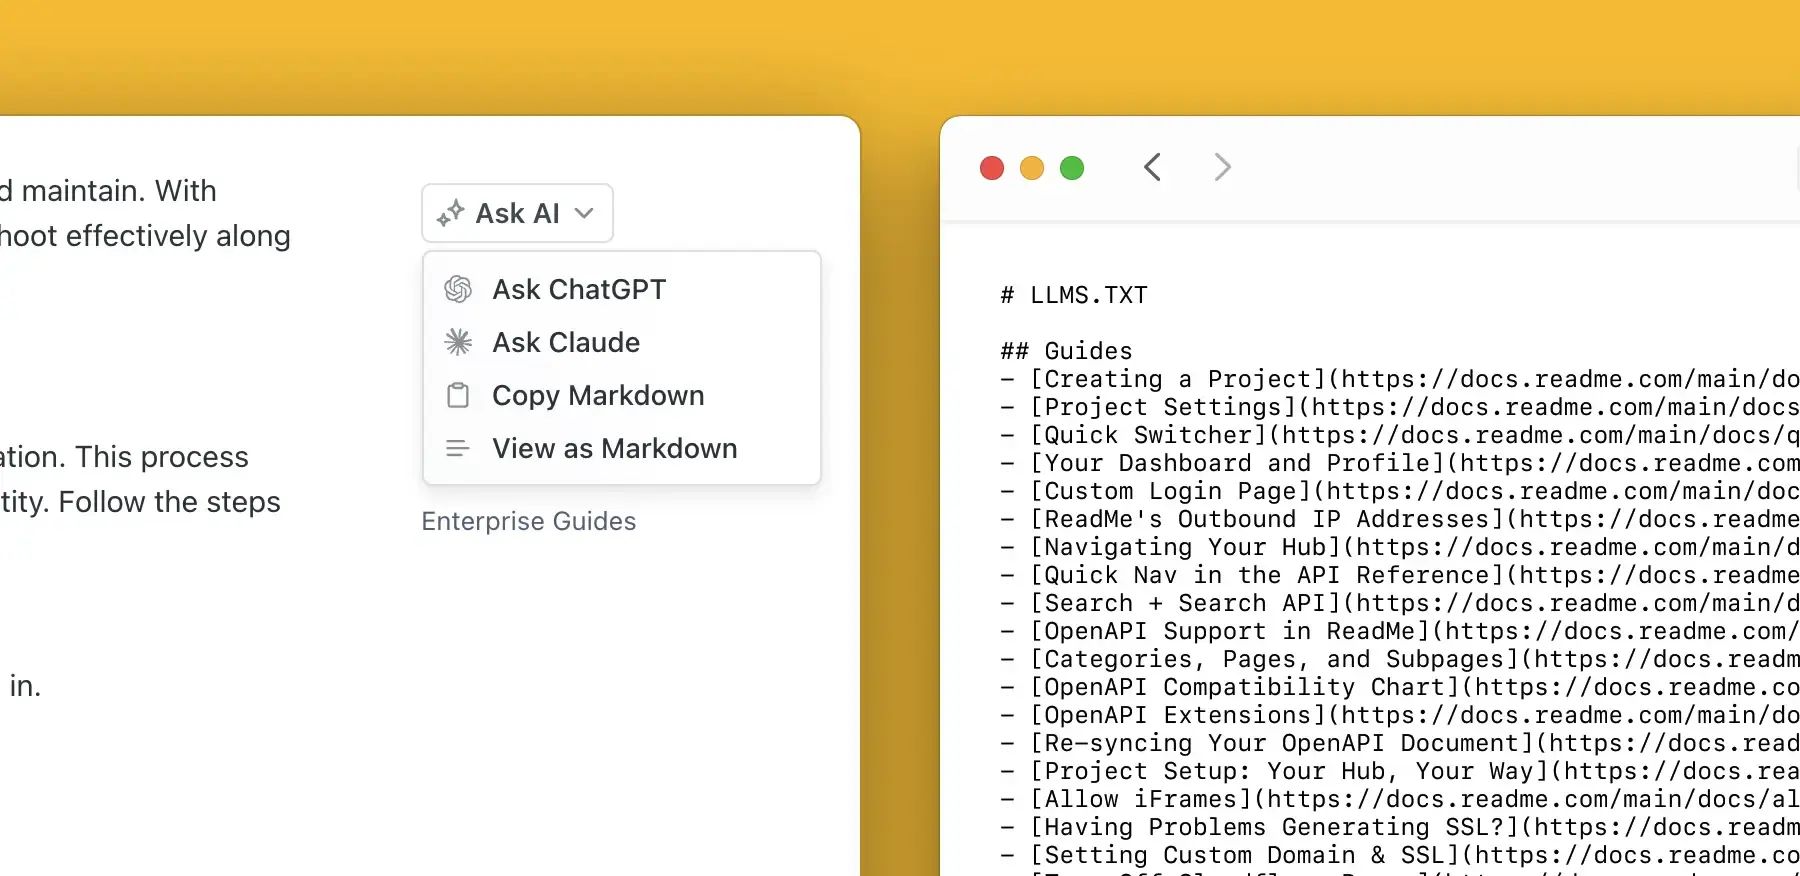
Task: Click 'Your Dashboard and Profile' line
Action: 1400,463
